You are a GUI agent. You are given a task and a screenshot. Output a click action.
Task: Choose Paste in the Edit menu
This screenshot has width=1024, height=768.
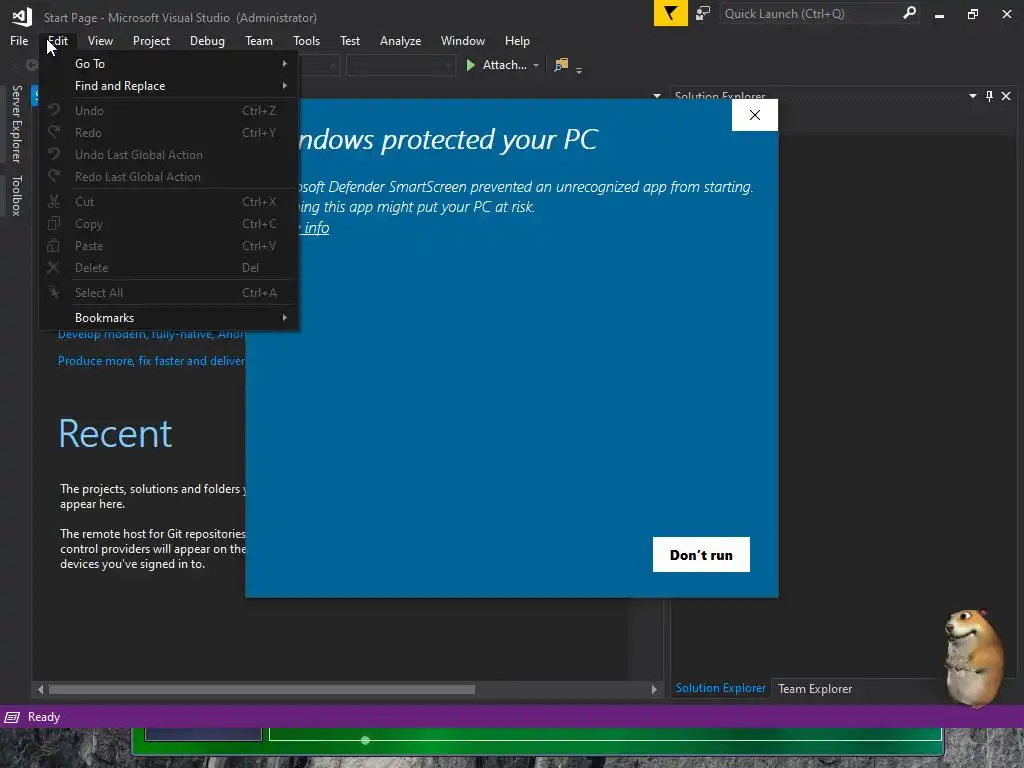(168, 246)
